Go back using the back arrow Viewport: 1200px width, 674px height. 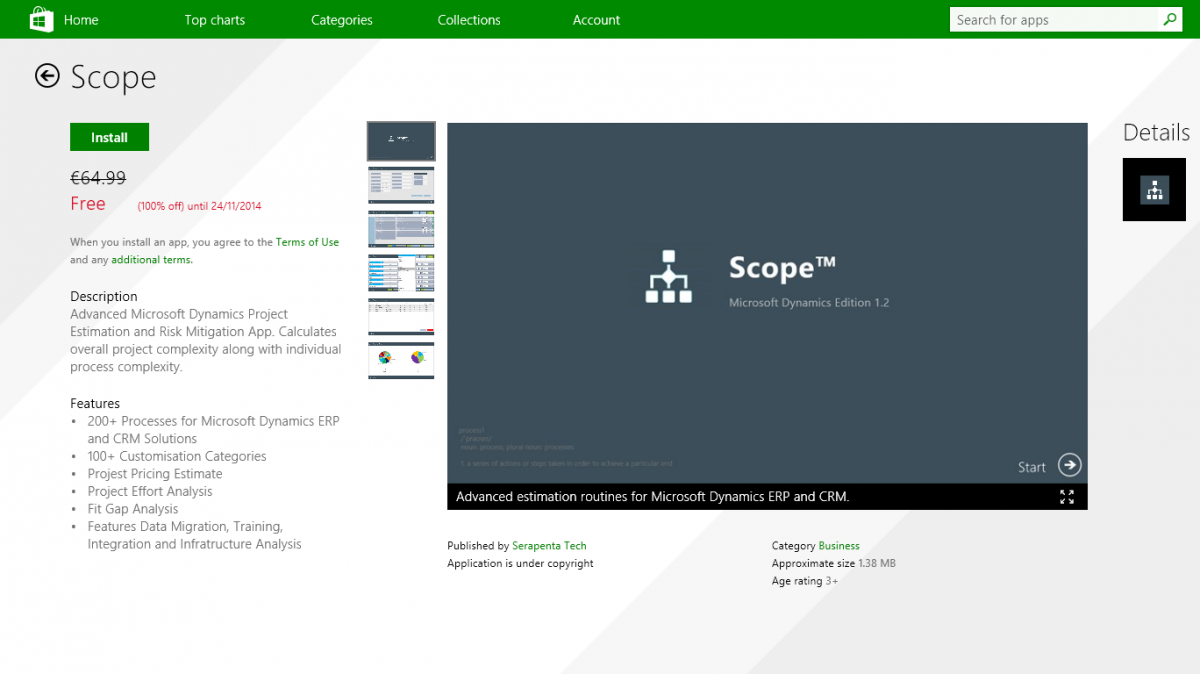(47, 75)
